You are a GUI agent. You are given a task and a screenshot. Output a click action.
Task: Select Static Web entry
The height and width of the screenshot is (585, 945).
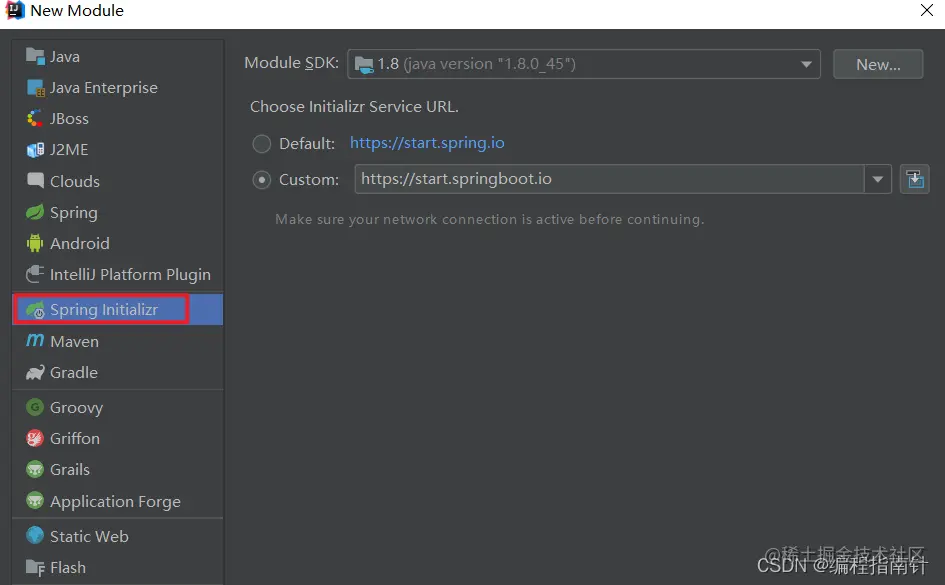[118, 536]
